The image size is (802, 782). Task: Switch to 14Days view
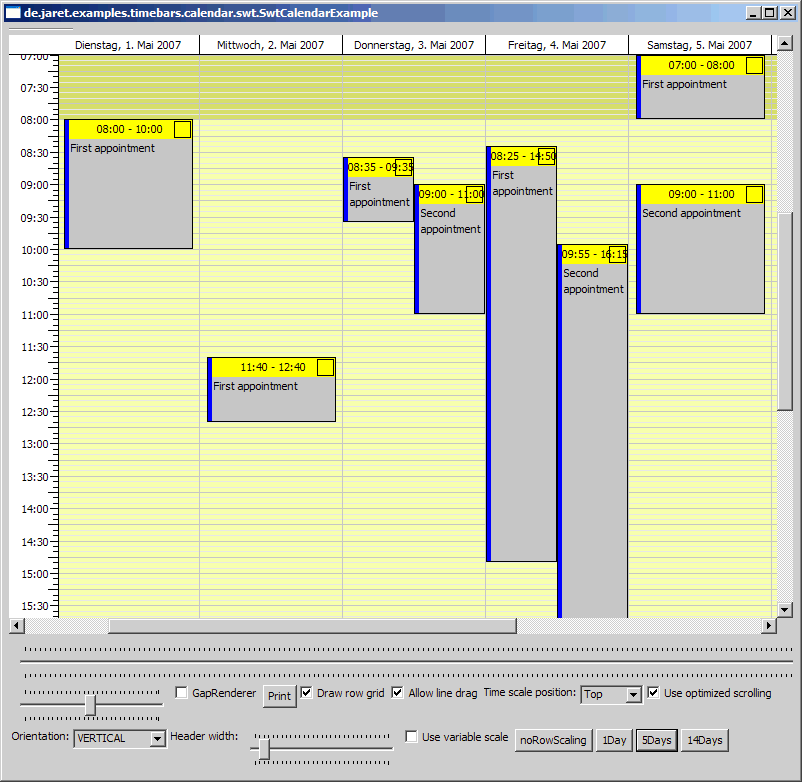[705, 740]
